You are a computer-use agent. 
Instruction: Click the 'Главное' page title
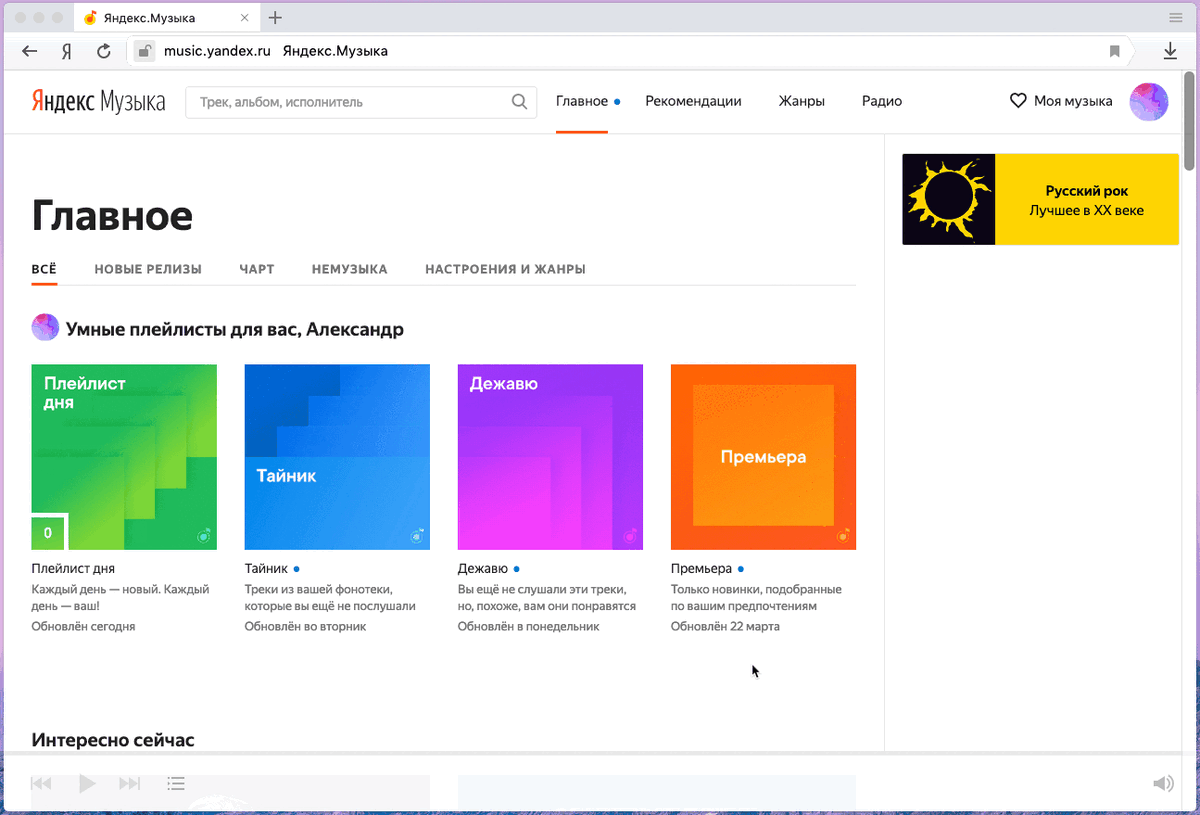pyautogui.click(x=112, y=216)
